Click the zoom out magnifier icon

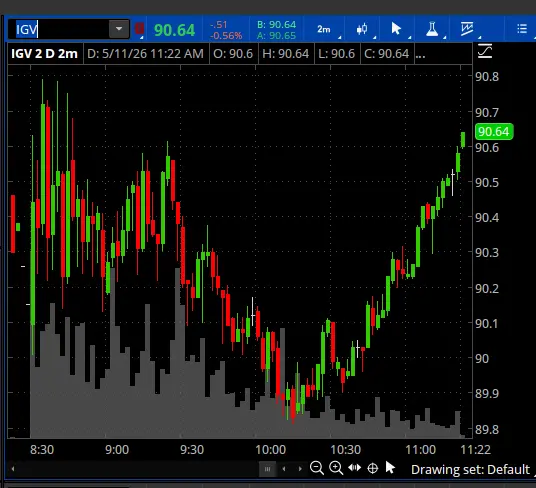317,467
